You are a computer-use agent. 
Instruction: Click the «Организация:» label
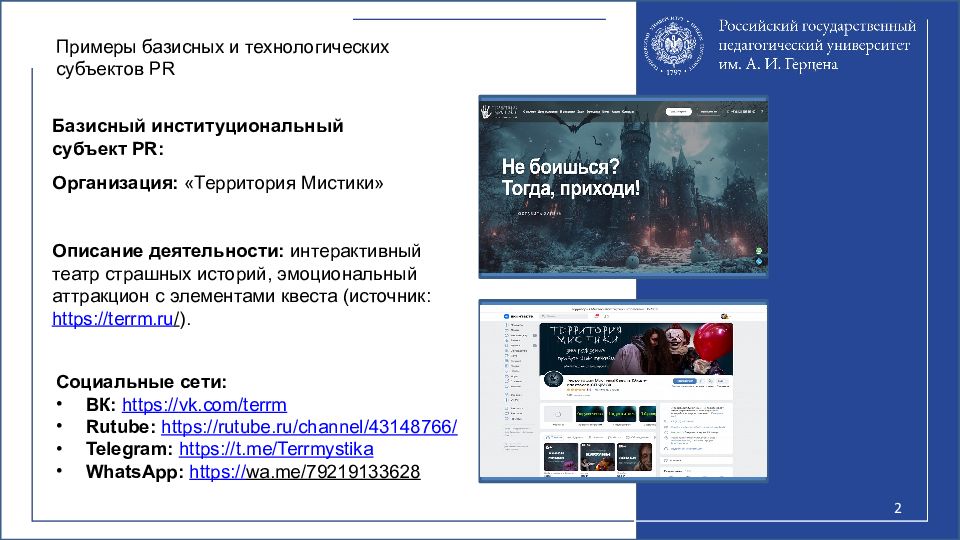tap(115, 183)
